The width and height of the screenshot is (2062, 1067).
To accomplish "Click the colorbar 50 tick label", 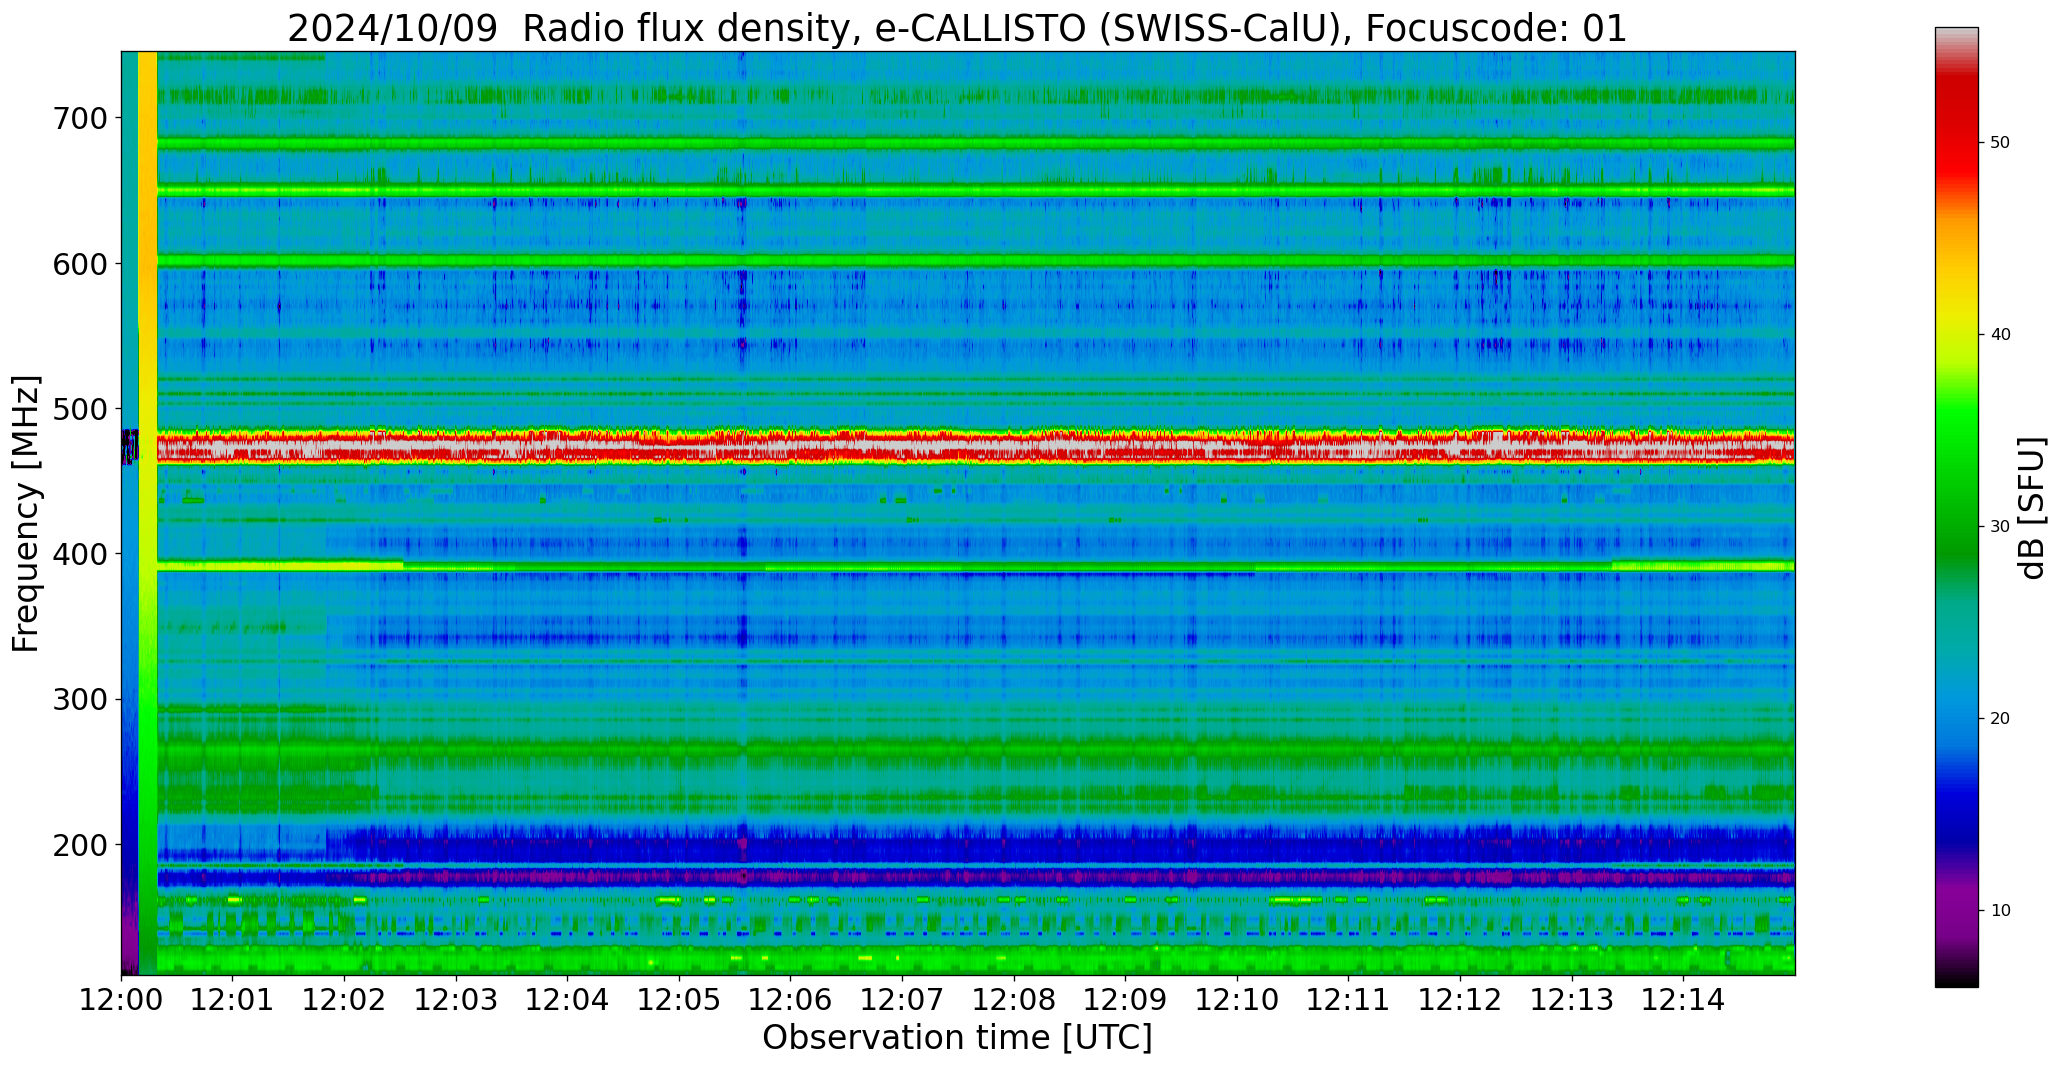I will (2000, 143).
